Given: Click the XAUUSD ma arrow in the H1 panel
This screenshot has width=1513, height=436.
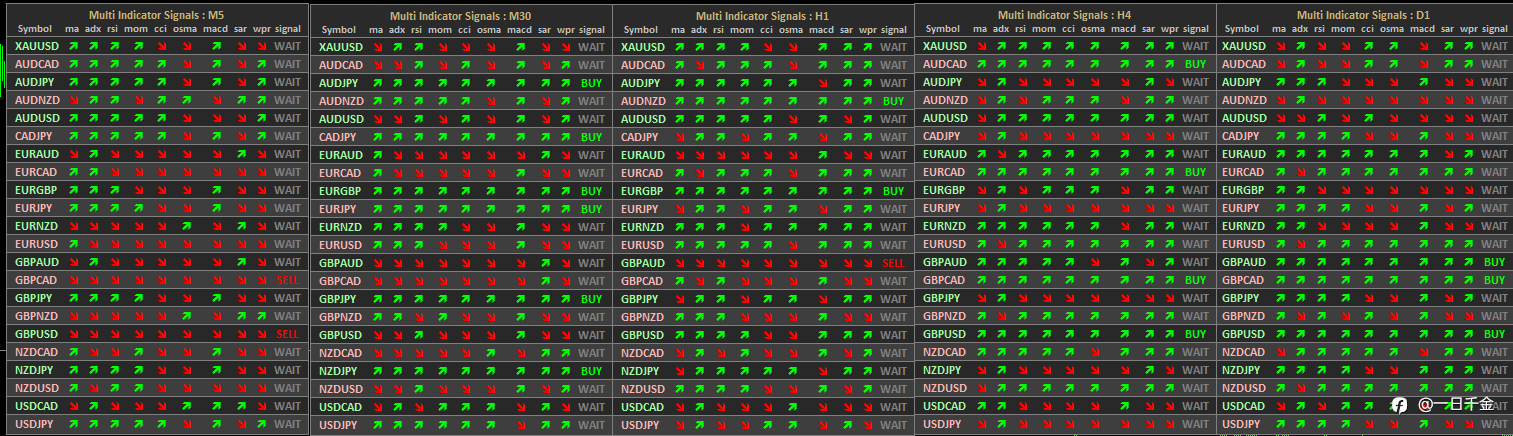Looking at the screenshot, I should pos(678,47).
